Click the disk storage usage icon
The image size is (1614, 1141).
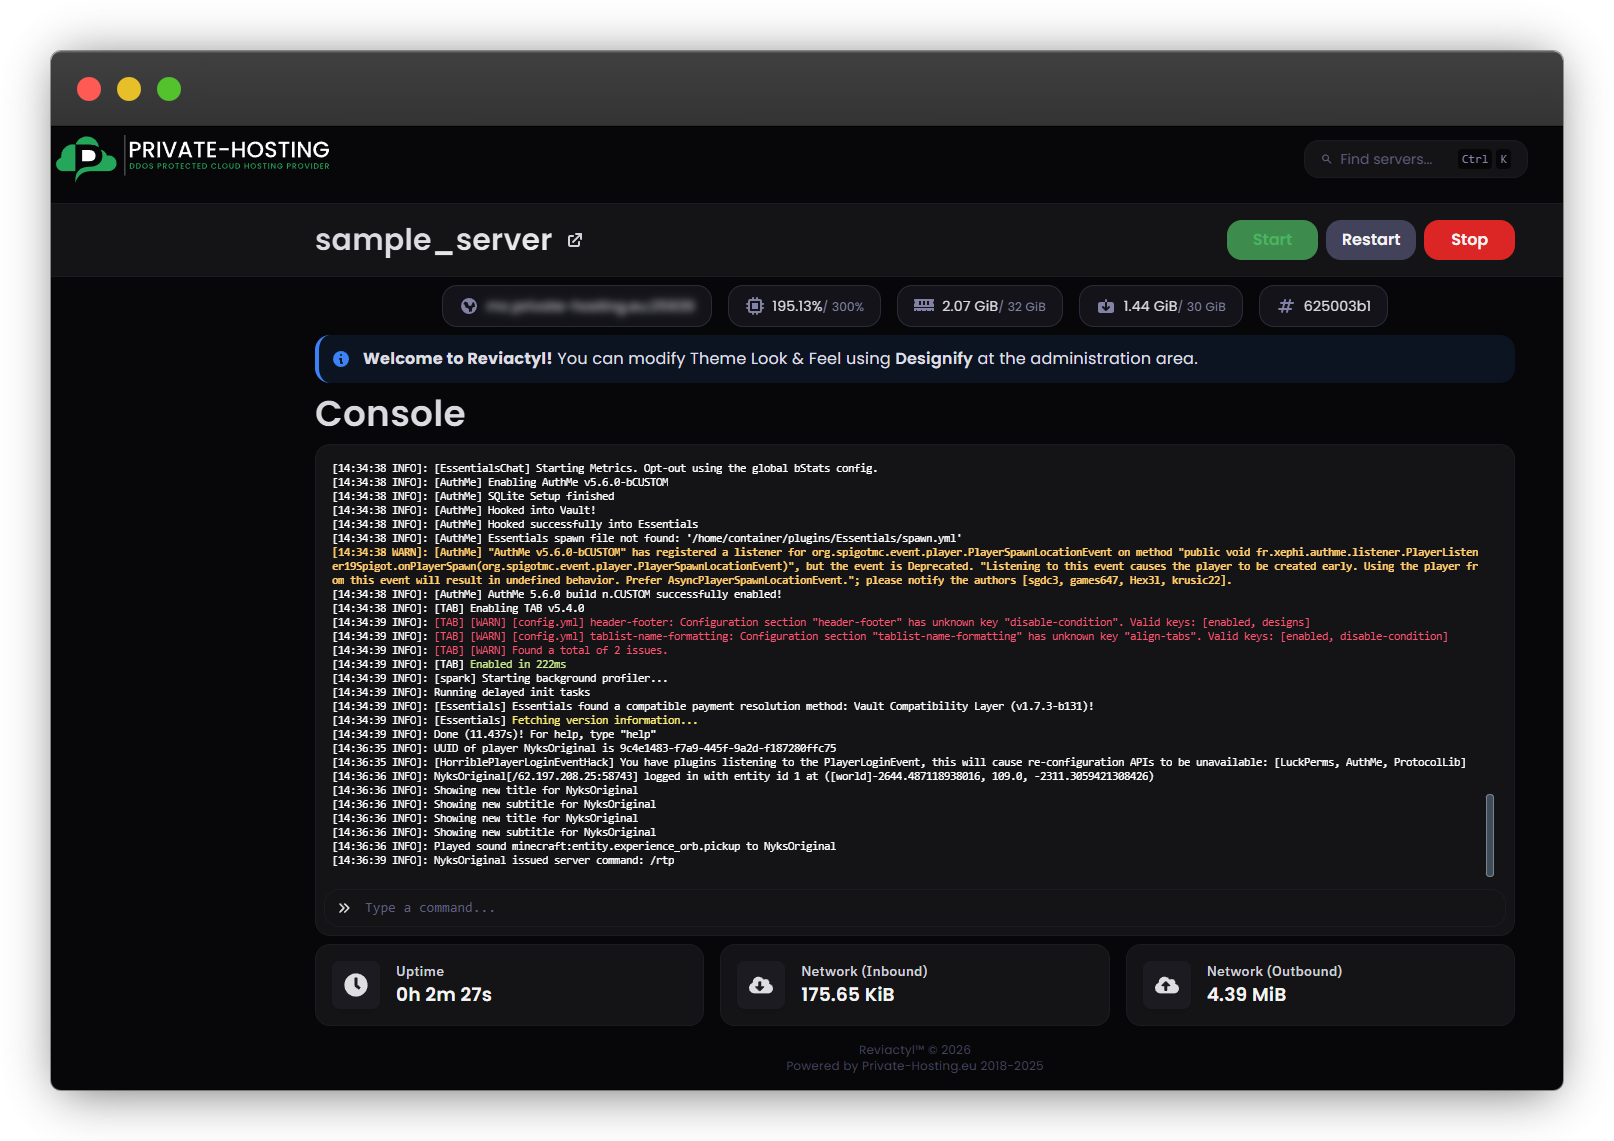pos(1106,306)
